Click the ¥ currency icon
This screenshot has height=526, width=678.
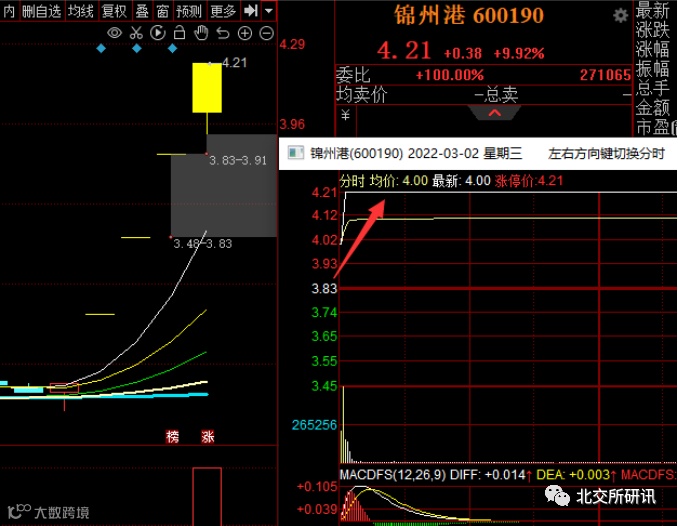click(x=345, y=115)
